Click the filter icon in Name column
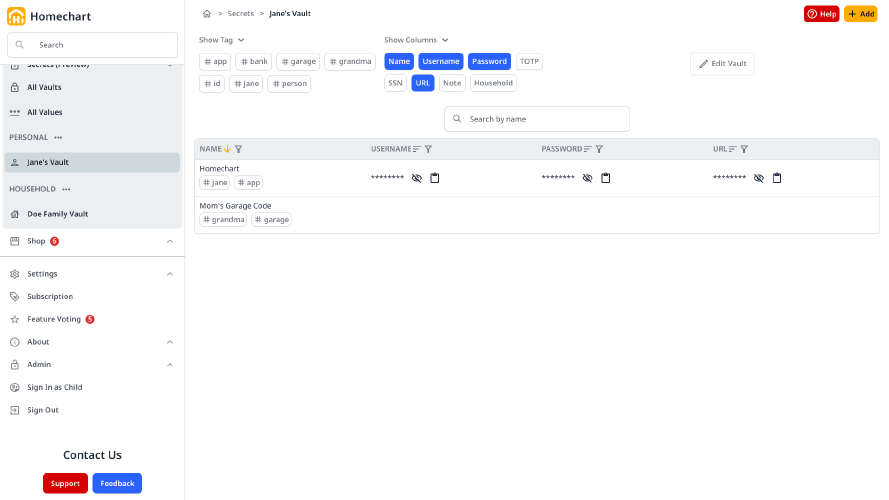Viewport: 889px width, 500px height. click(238, 149)
